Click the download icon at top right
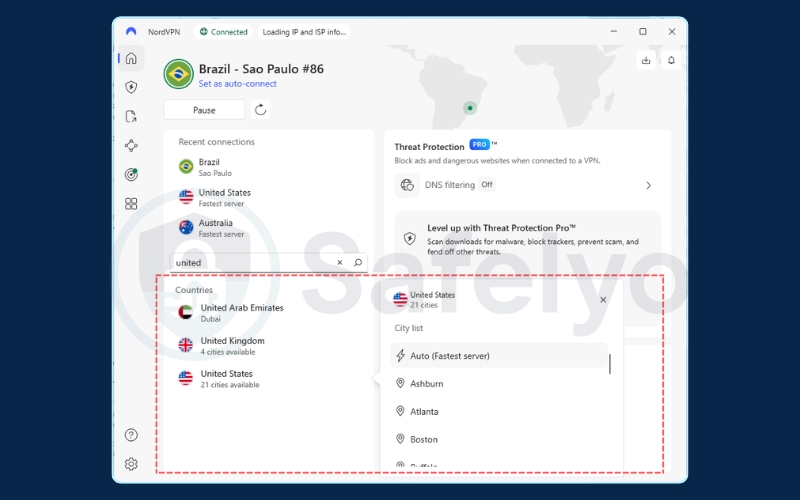The image size is (800, 500). (x=646, y=60)
